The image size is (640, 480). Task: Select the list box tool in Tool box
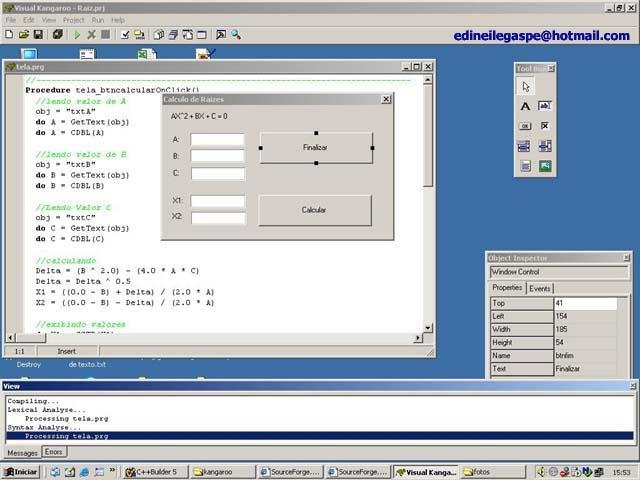click(524, 146)
